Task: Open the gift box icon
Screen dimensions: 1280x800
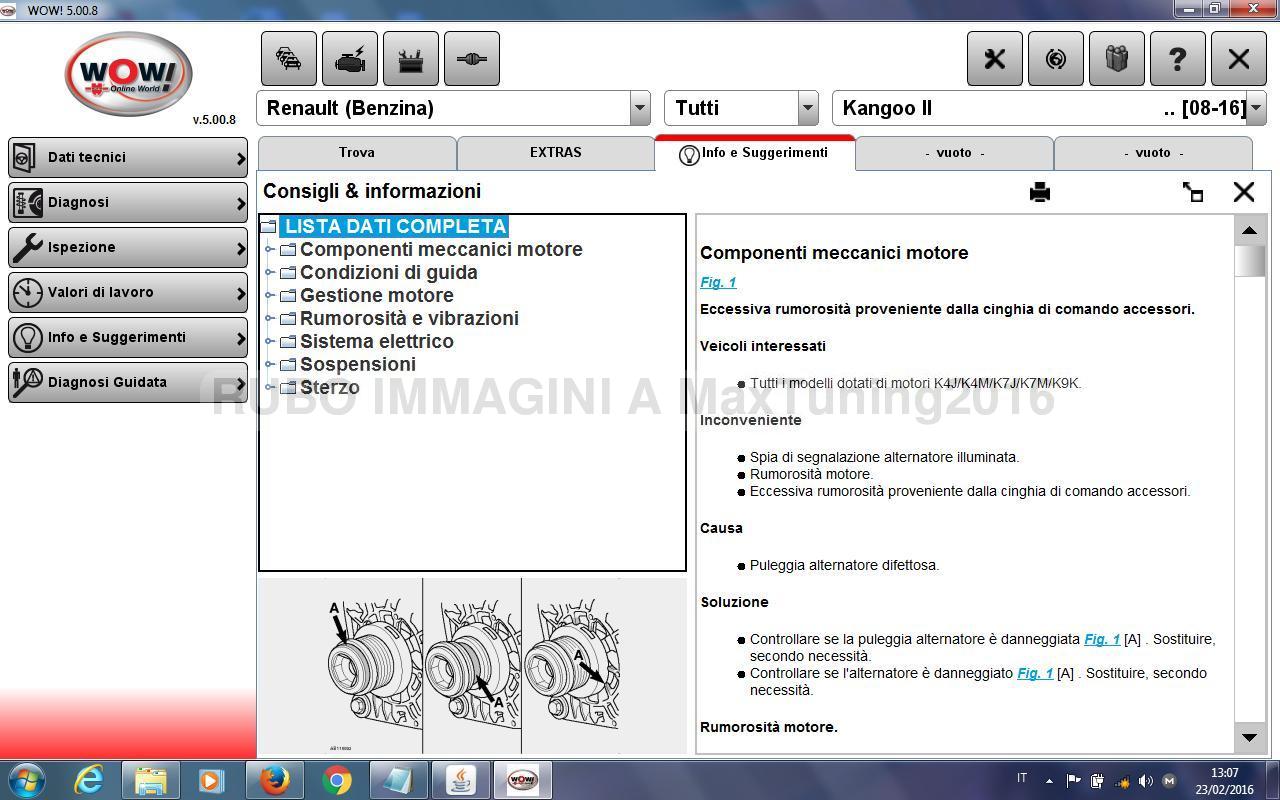Action: click(x=1117, y=59)
